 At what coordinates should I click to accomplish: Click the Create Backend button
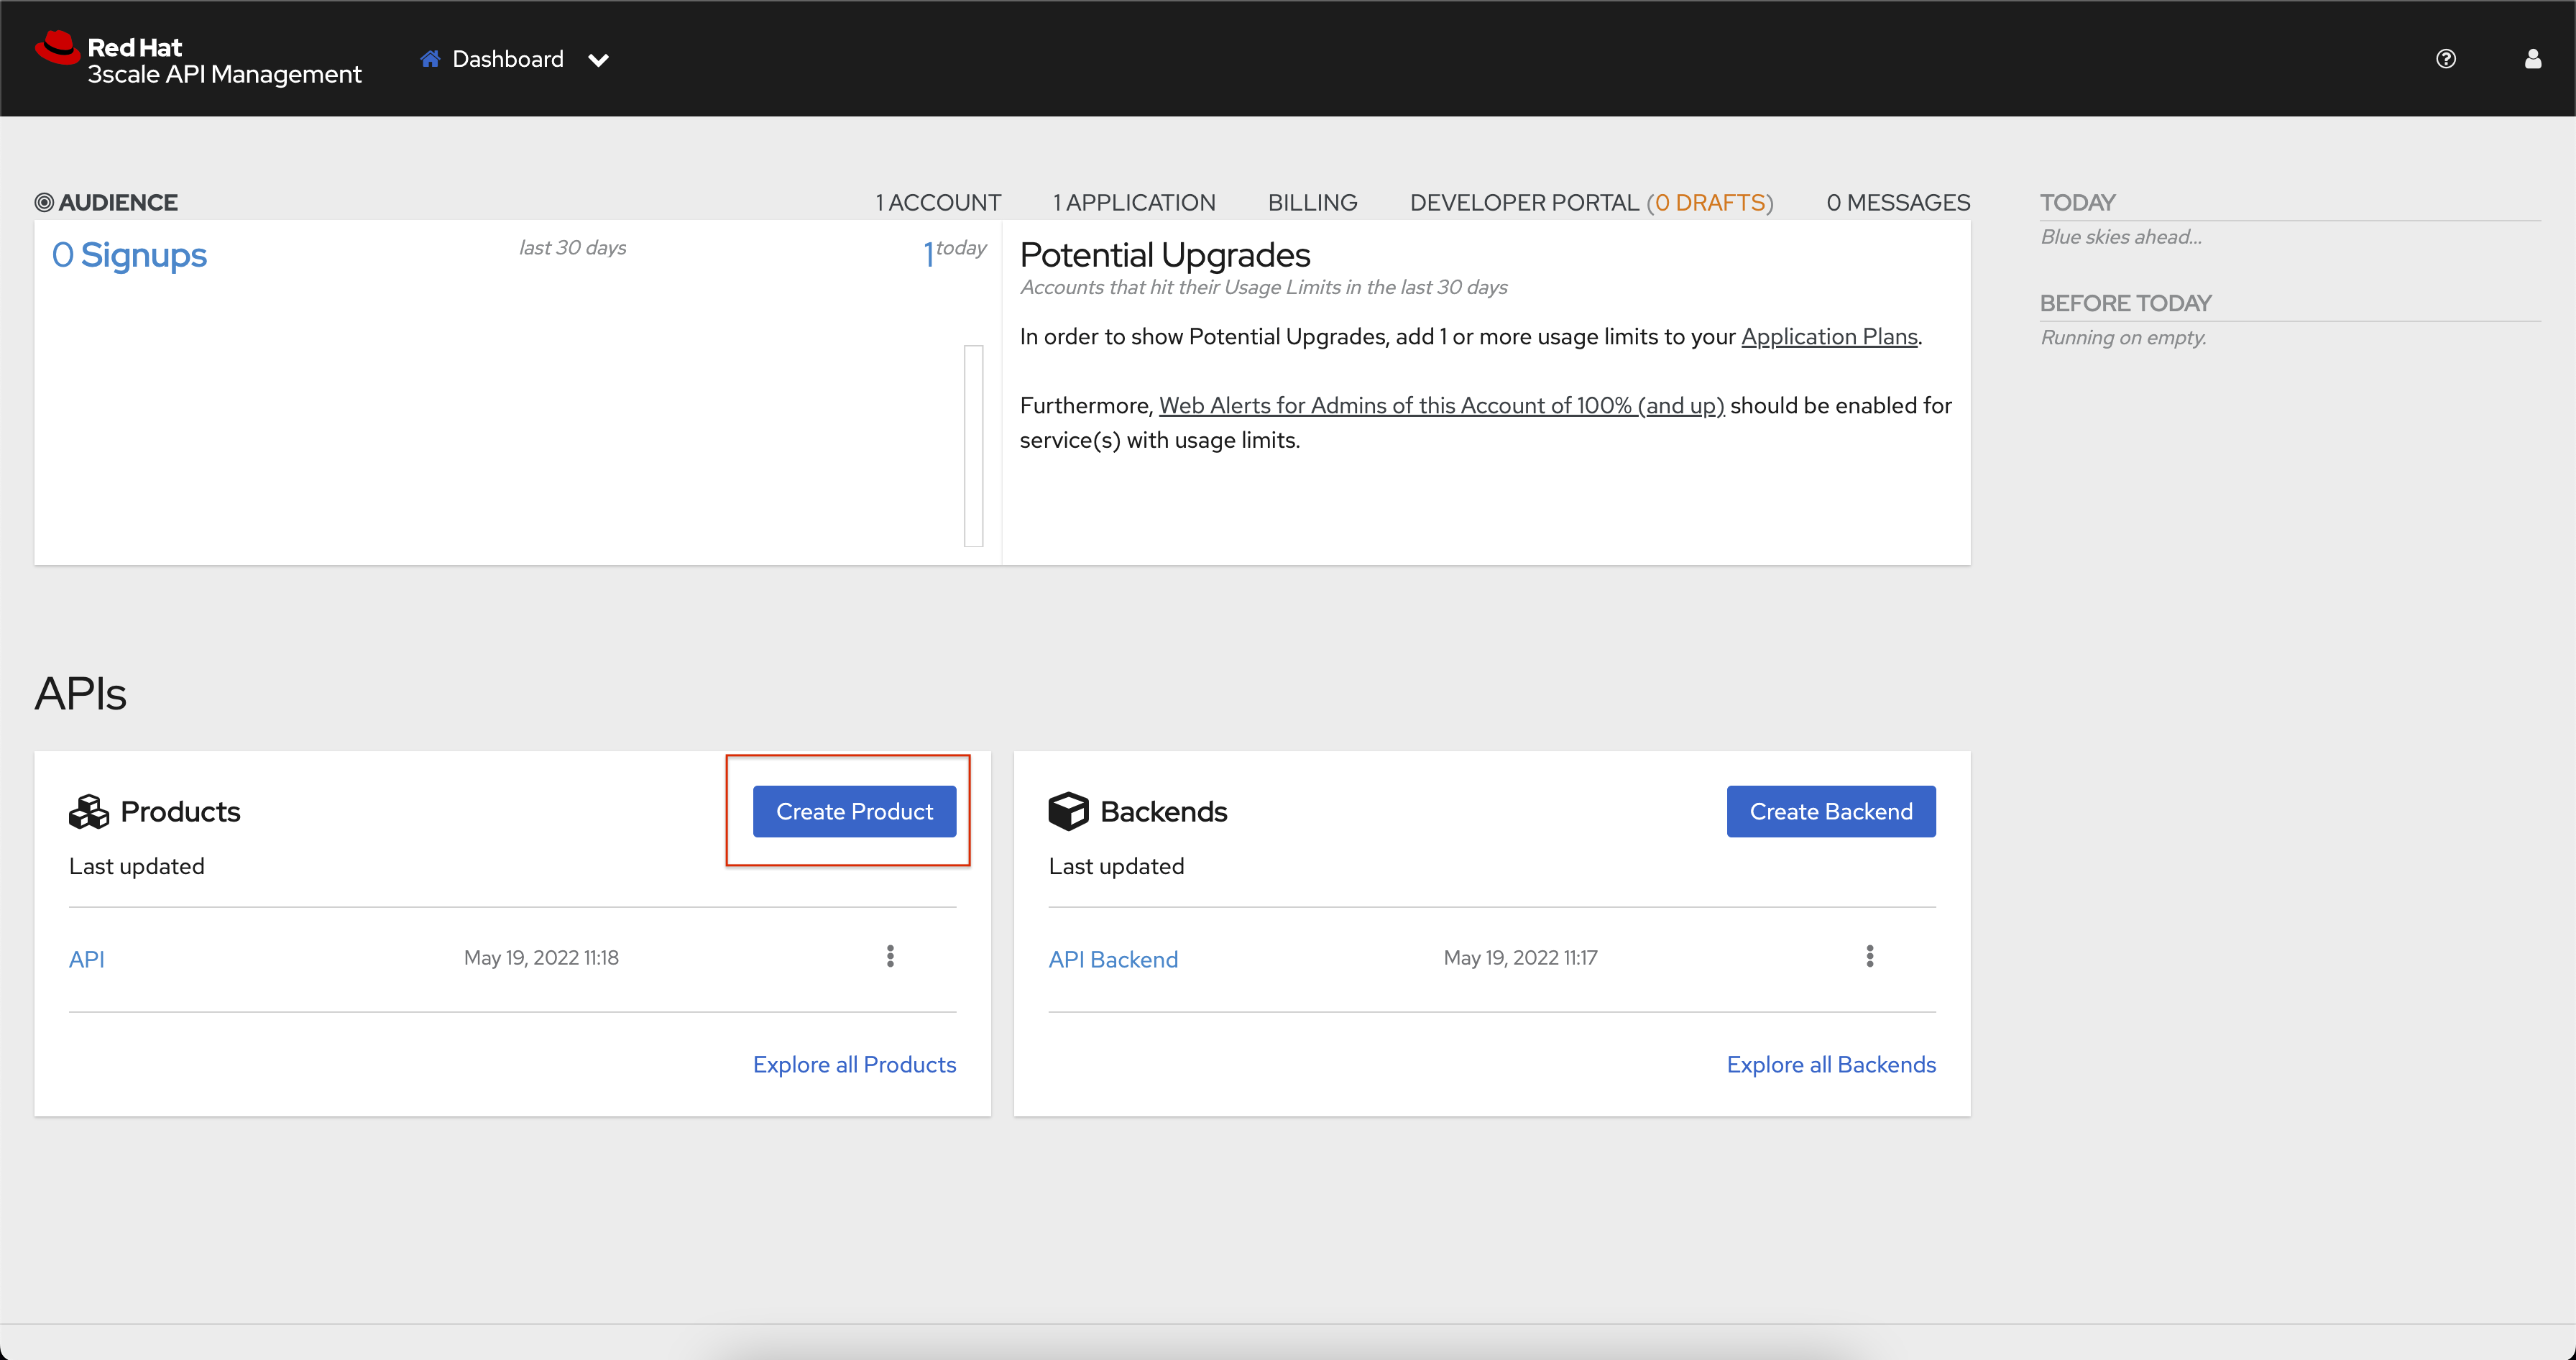point(1829,811)
